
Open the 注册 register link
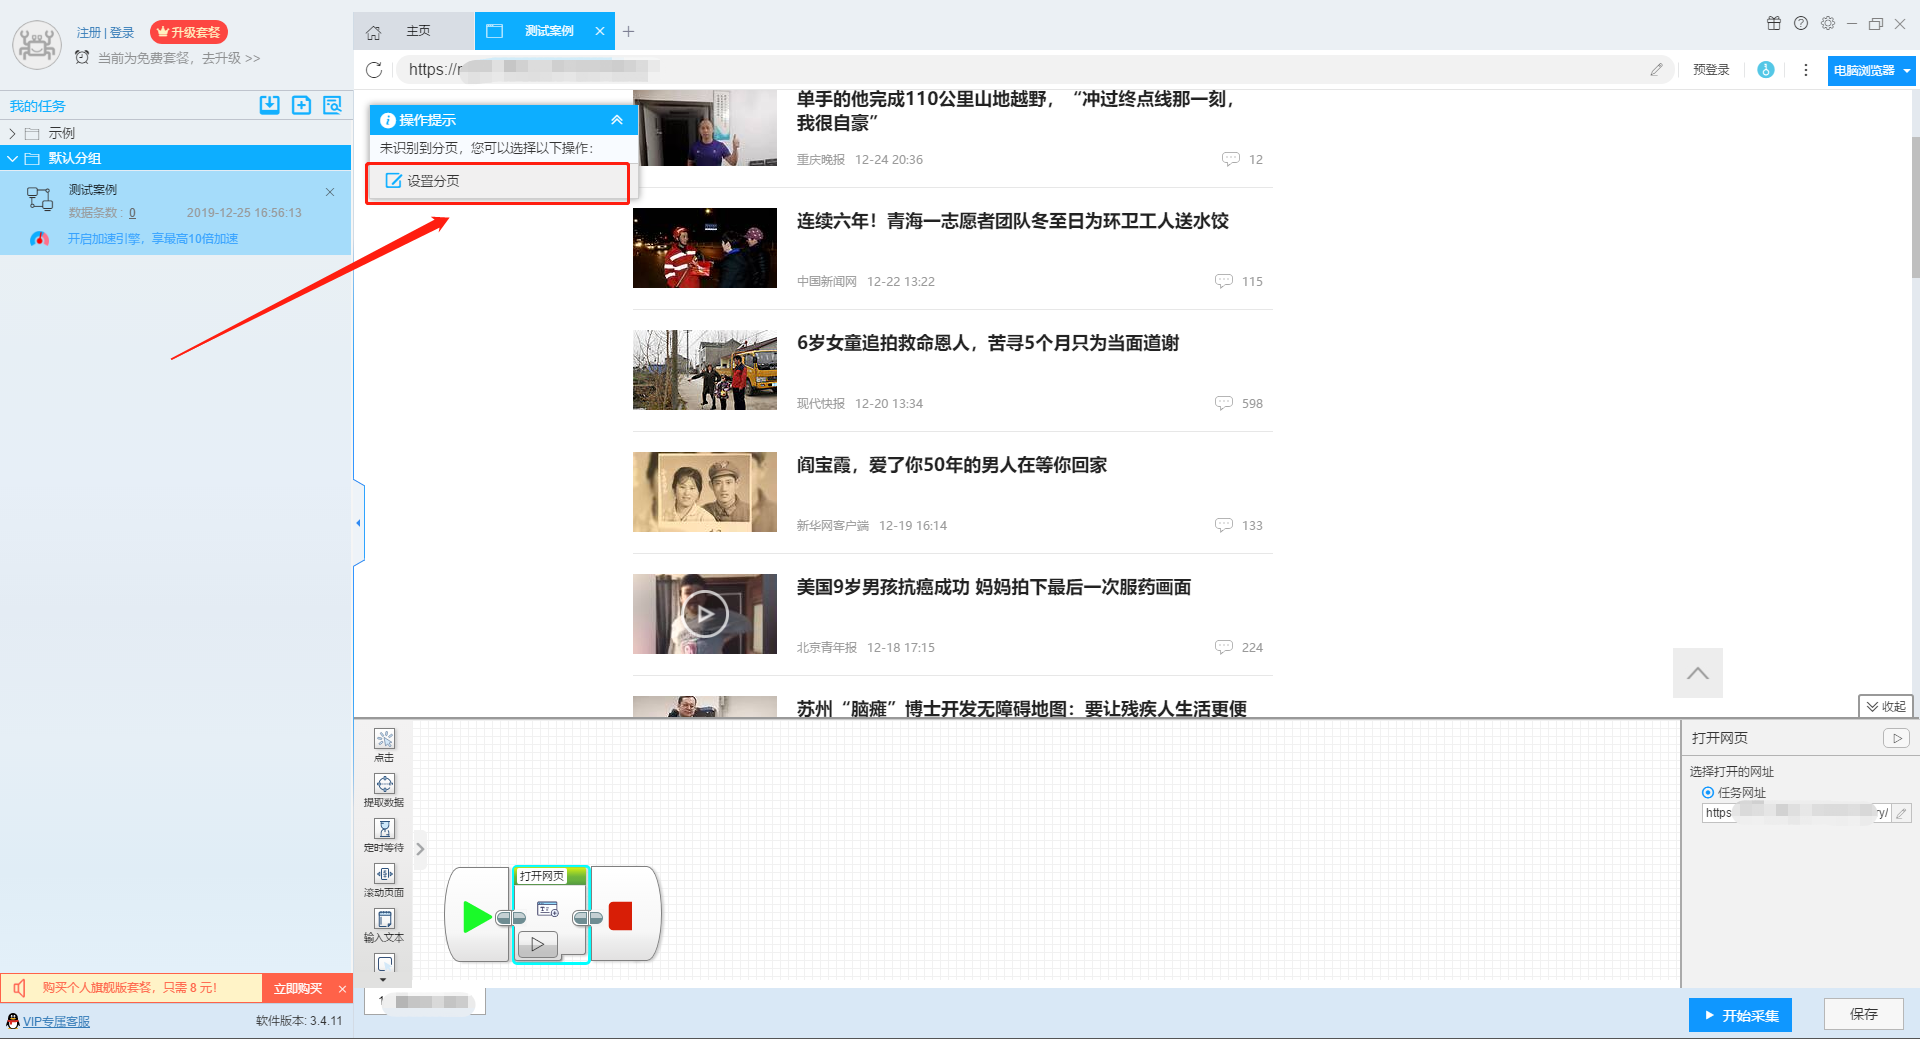[88, 32]
